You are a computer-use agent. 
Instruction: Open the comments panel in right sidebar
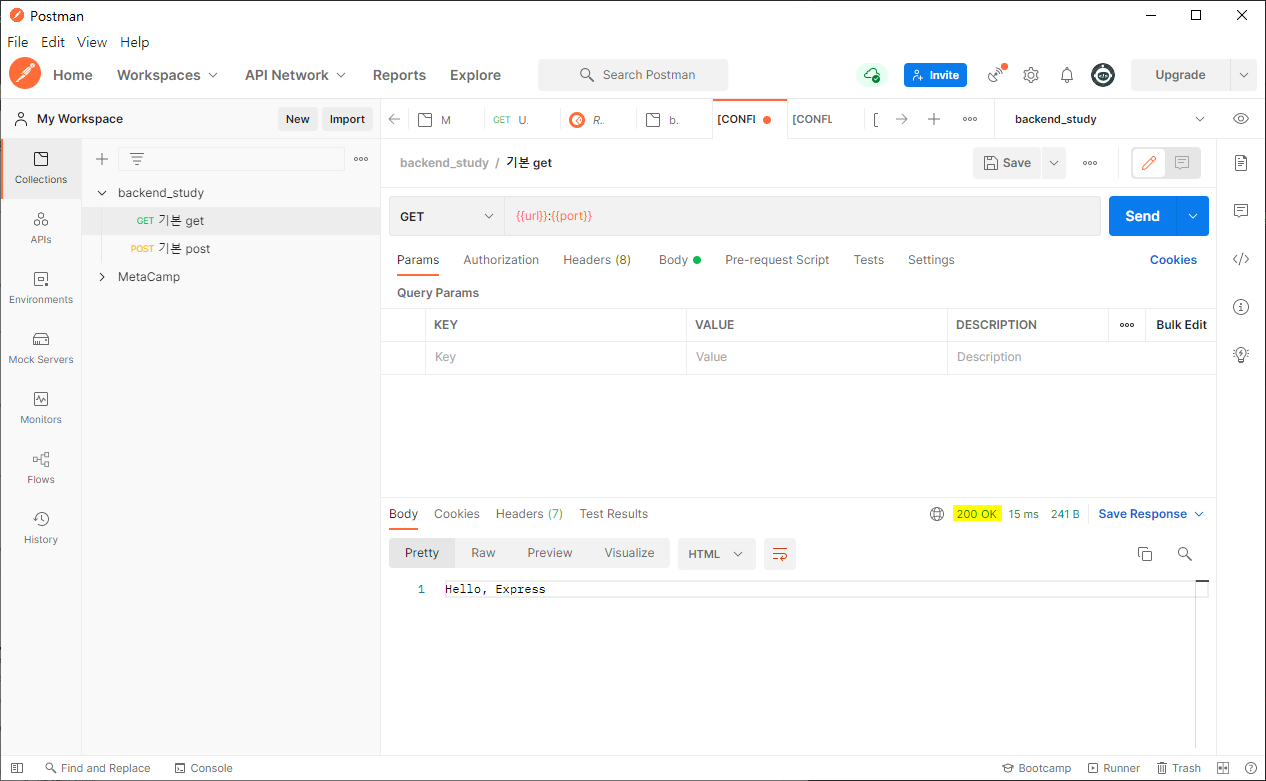[x=1241, y=211]
